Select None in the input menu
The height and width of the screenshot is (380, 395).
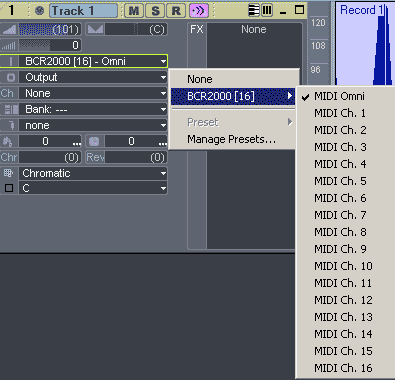pos(233,79)
